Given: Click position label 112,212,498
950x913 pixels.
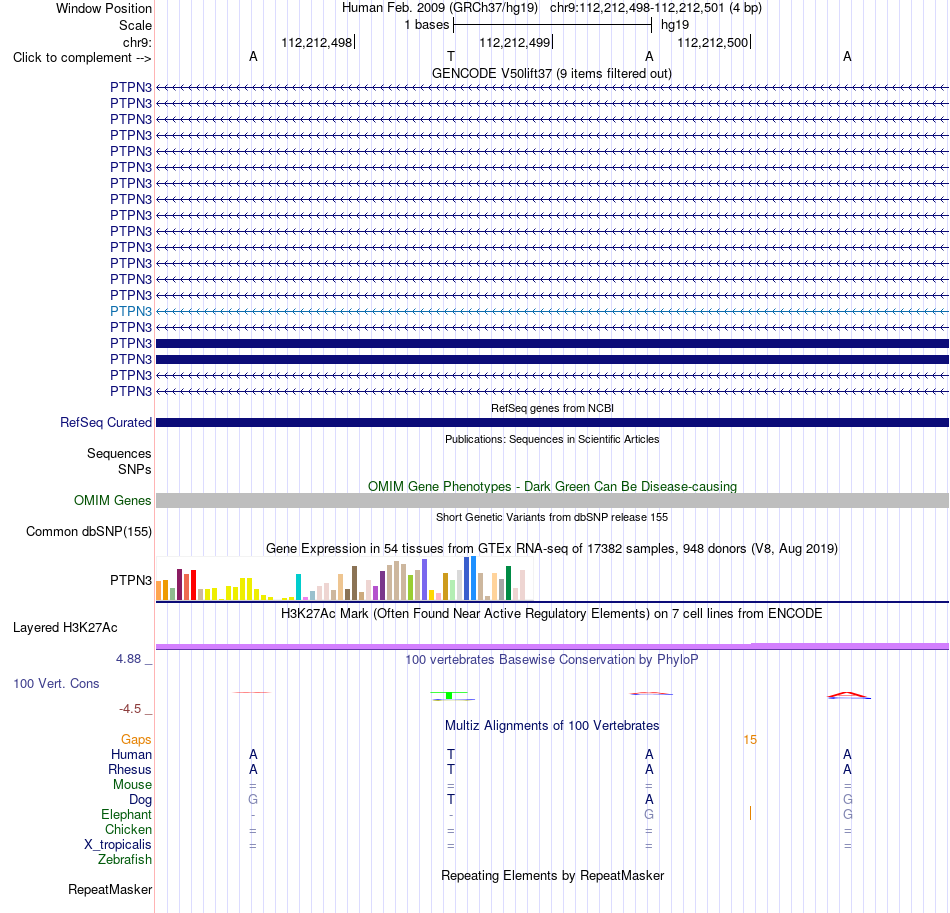Looking at the screenshot, I should [316, 42].
